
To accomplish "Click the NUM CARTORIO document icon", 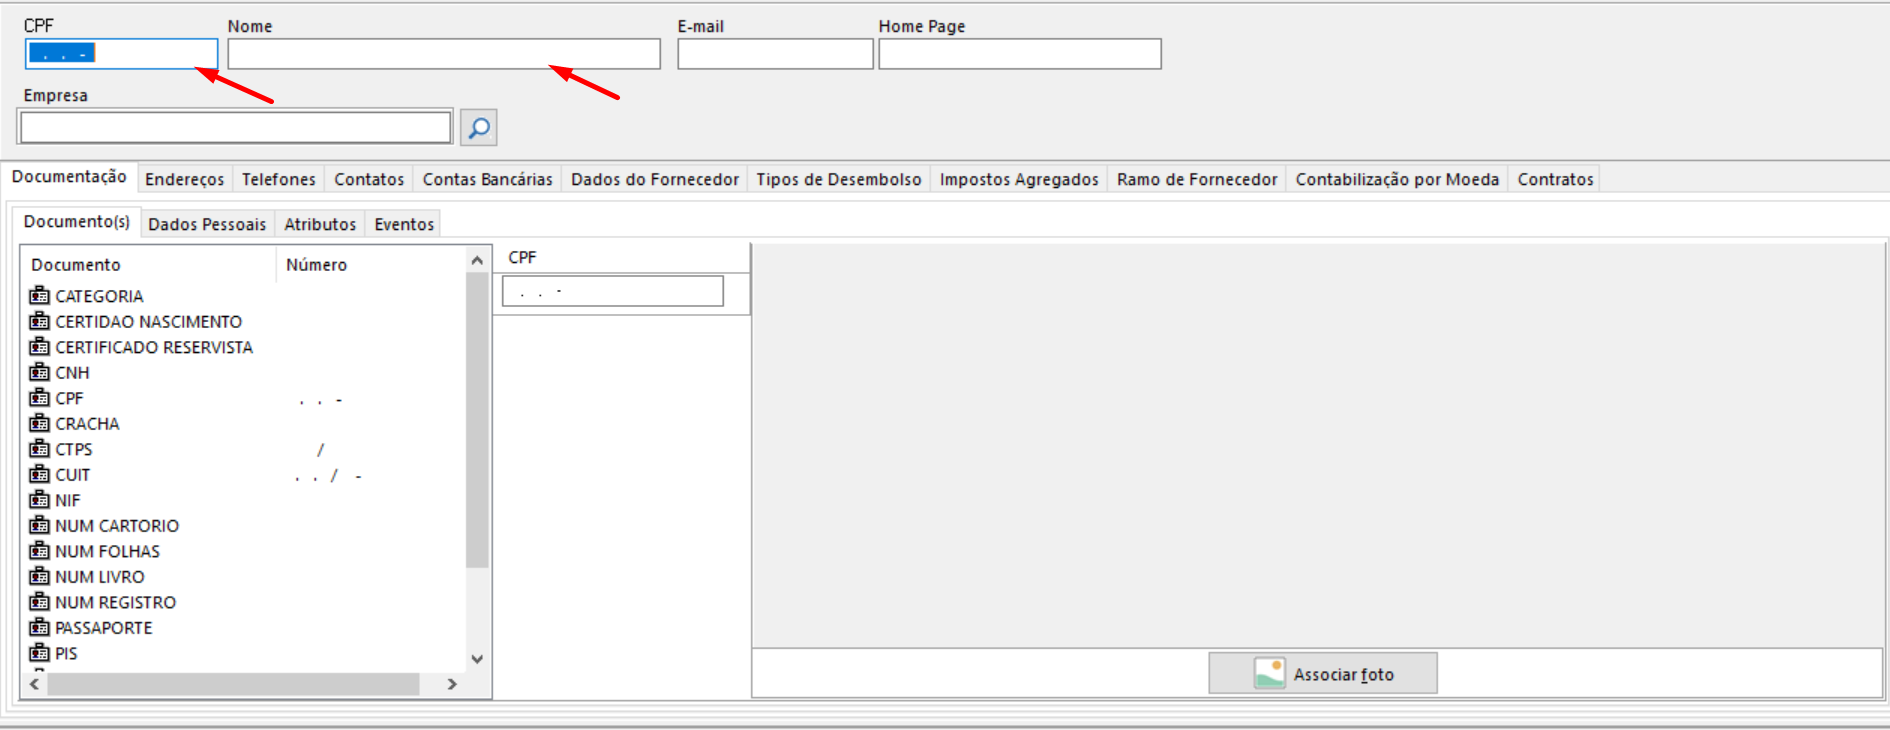I will pos(39,525).
